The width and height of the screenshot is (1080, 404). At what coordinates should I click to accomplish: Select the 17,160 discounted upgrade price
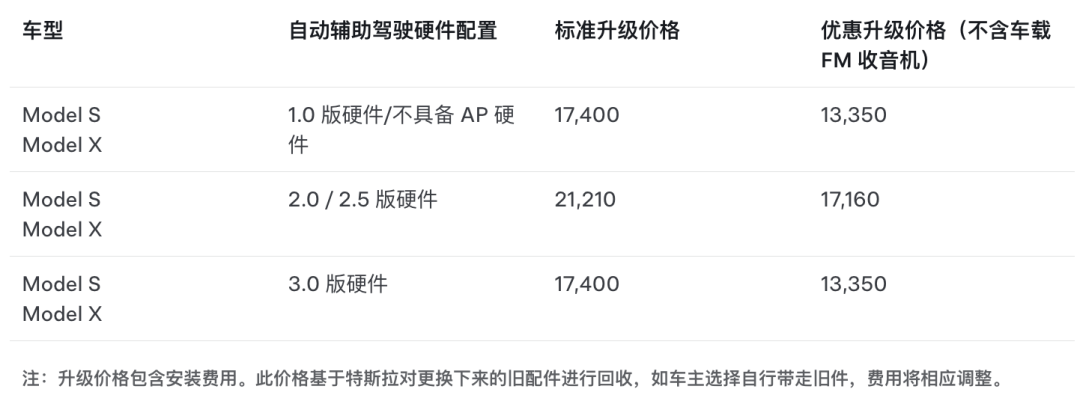pos(850,199)
